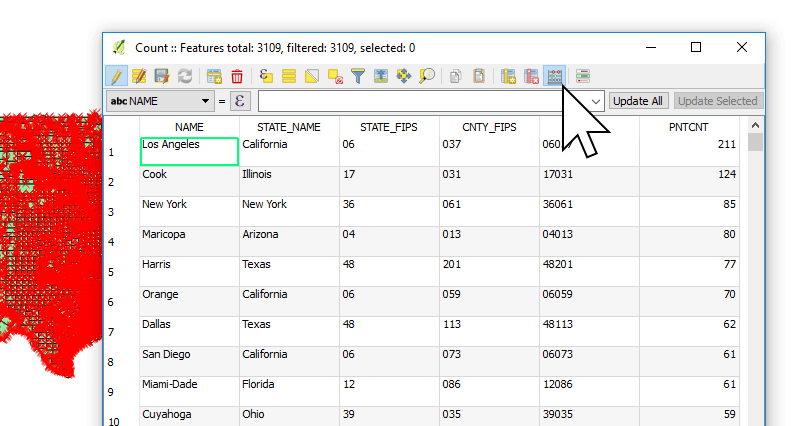
Task: Click PNTCNT value 124
Action: click(x=689, y=181)
